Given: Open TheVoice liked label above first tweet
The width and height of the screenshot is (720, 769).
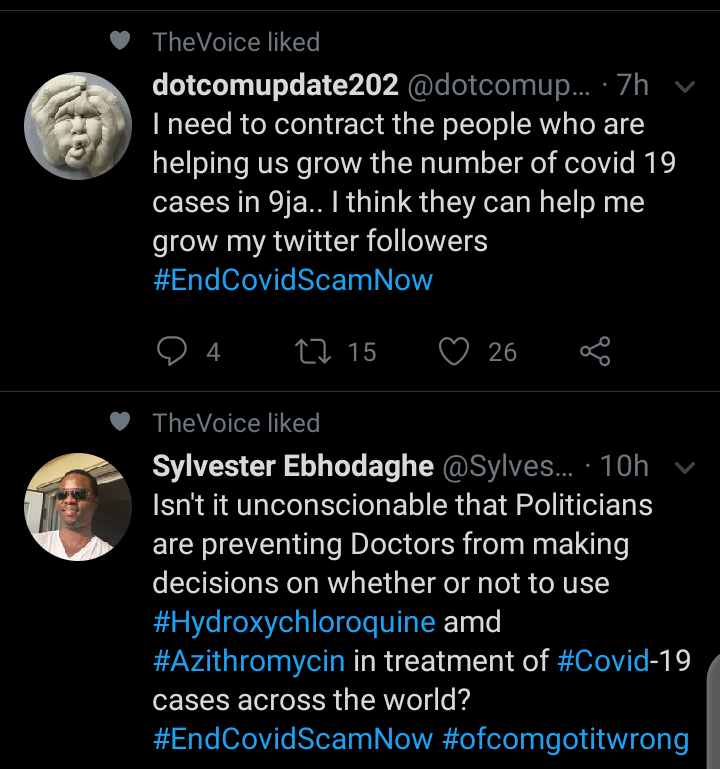Looking at the screenshot, I should pyautogui.click(x=236, y=42).
